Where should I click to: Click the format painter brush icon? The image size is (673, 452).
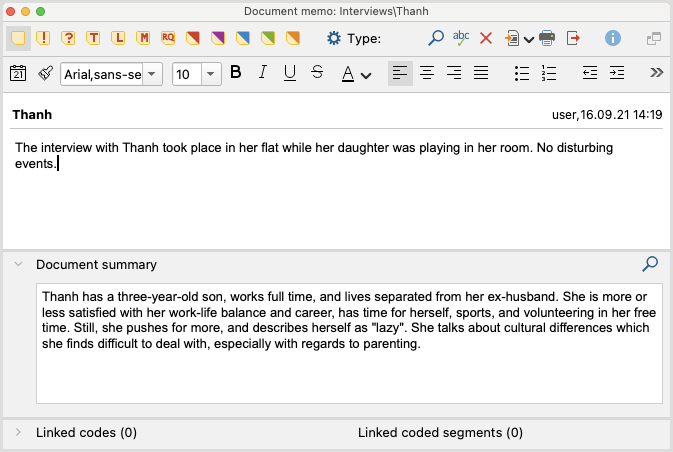(x=45, y=73)
